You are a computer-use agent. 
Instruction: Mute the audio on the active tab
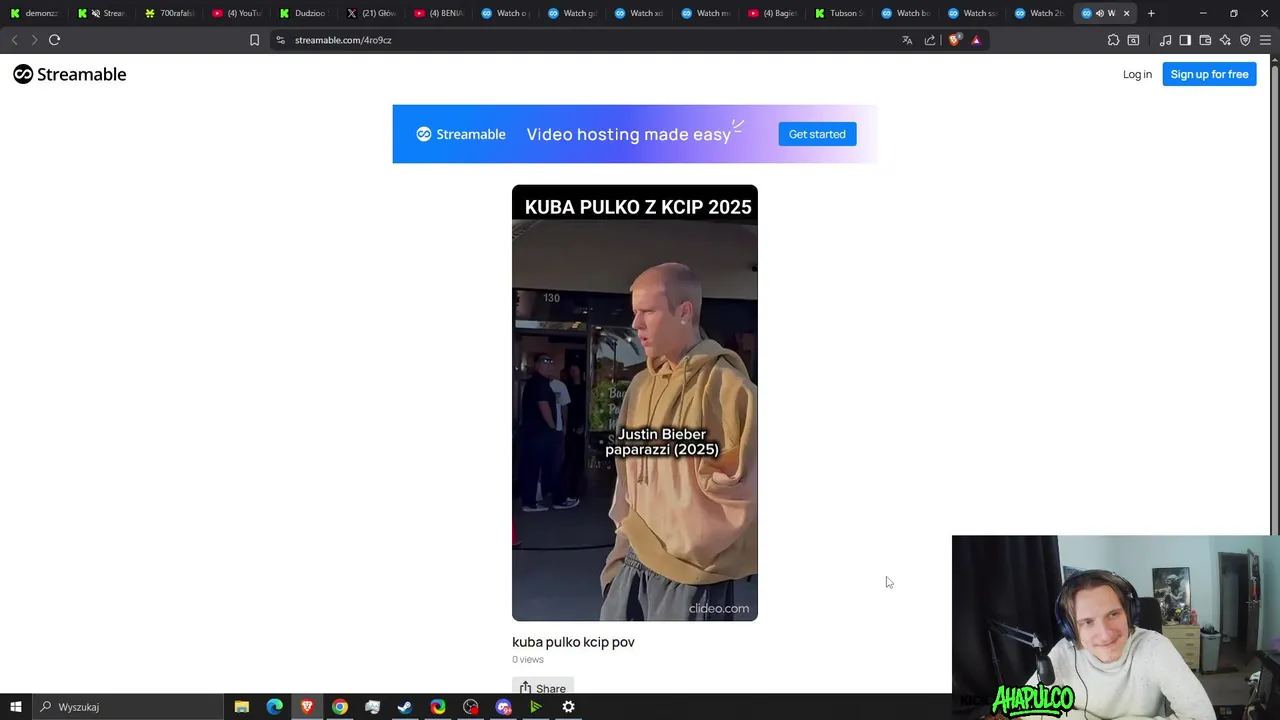[1099, 13]
